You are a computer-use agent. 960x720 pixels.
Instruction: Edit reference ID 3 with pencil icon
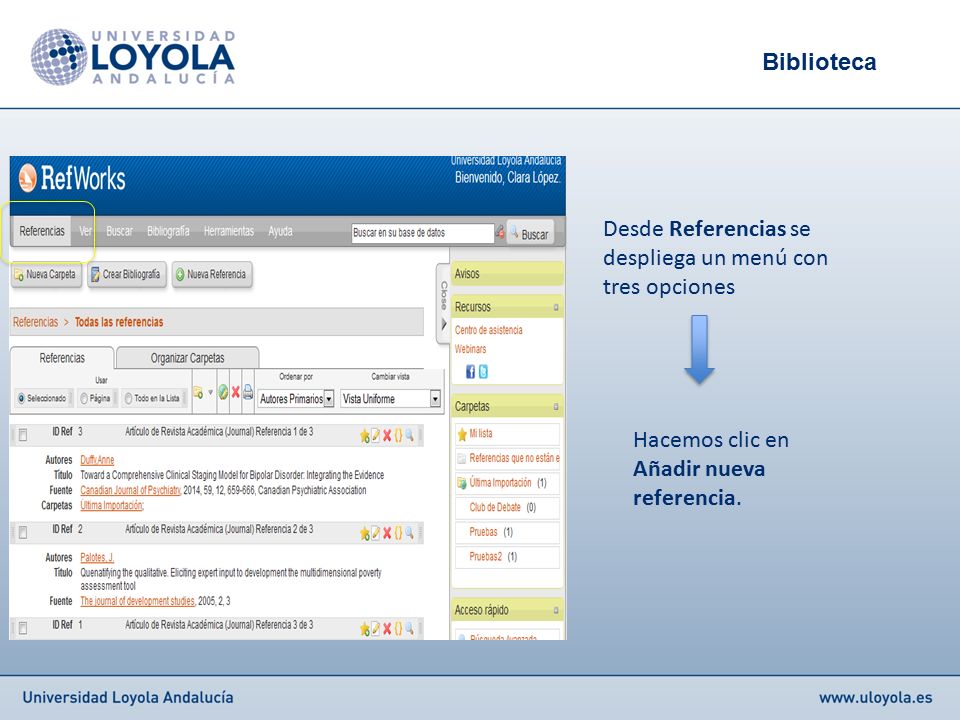coord(376,436)
